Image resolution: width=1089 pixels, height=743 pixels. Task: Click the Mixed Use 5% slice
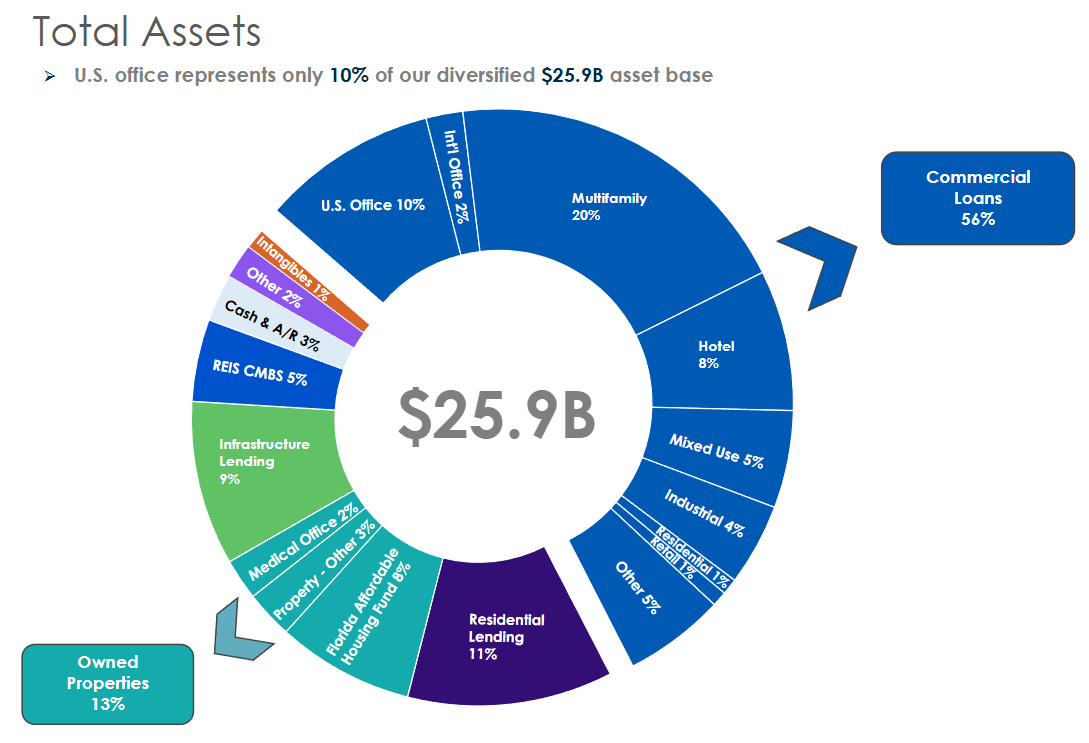point(715,450)
